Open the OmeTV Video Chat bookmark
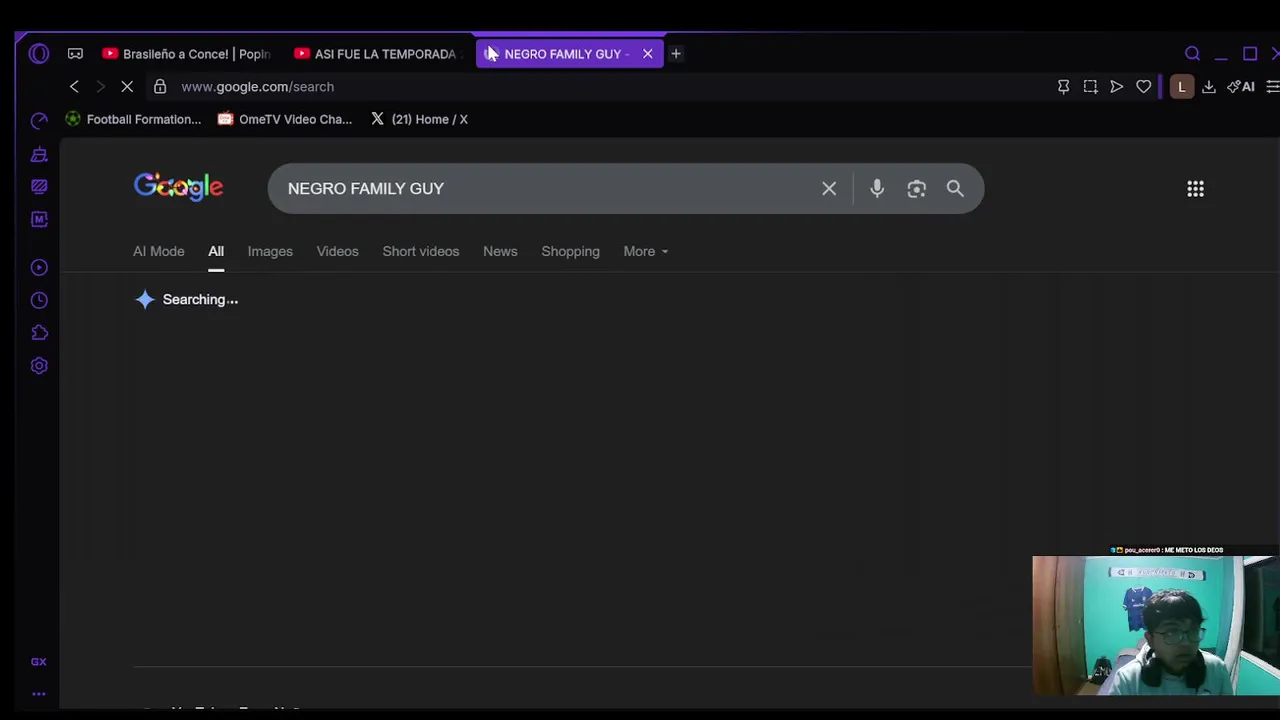The width and height of the screenshot is (1280, 720). 285,120
